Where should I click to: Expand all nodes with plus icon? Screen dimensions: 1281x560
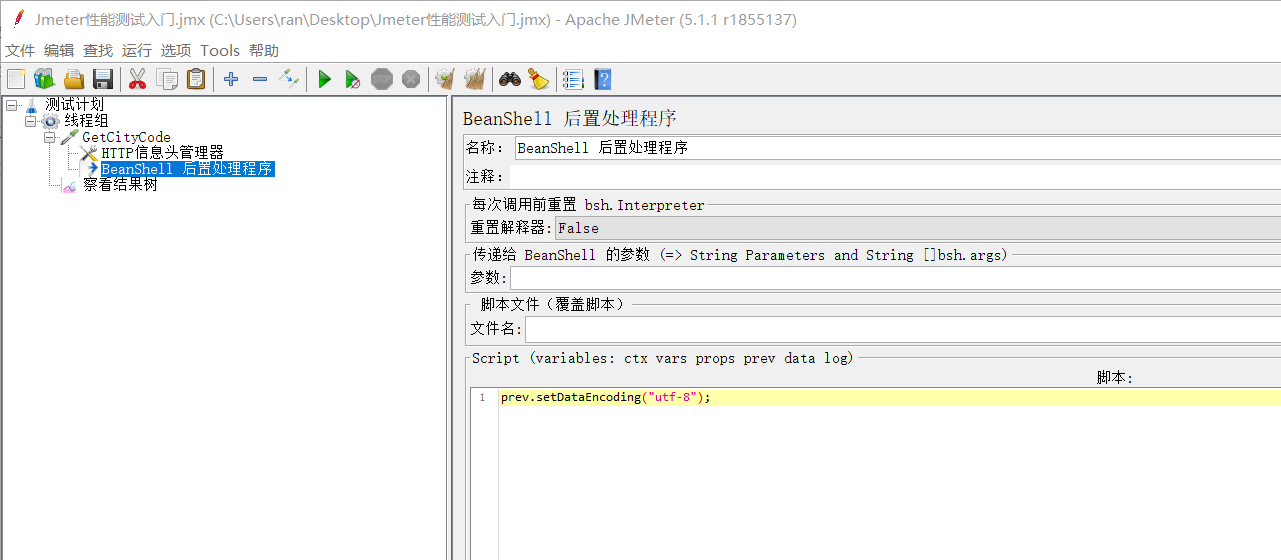click(231, 79)
